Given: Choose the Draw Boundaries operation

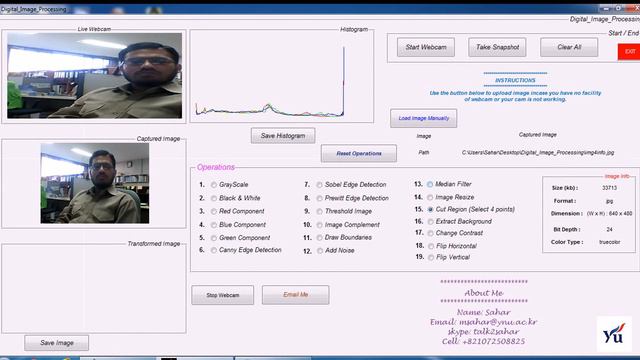Looking at the screenshot, I should tap(320, 238).
